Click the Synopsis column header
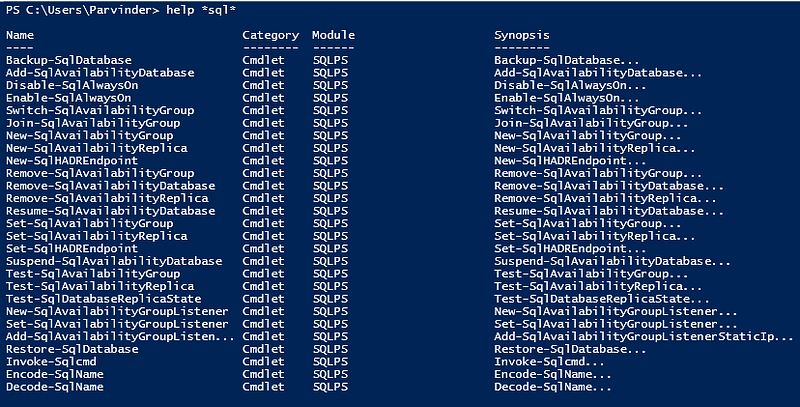Screen dimensions: 800x407 pos(521,35)
